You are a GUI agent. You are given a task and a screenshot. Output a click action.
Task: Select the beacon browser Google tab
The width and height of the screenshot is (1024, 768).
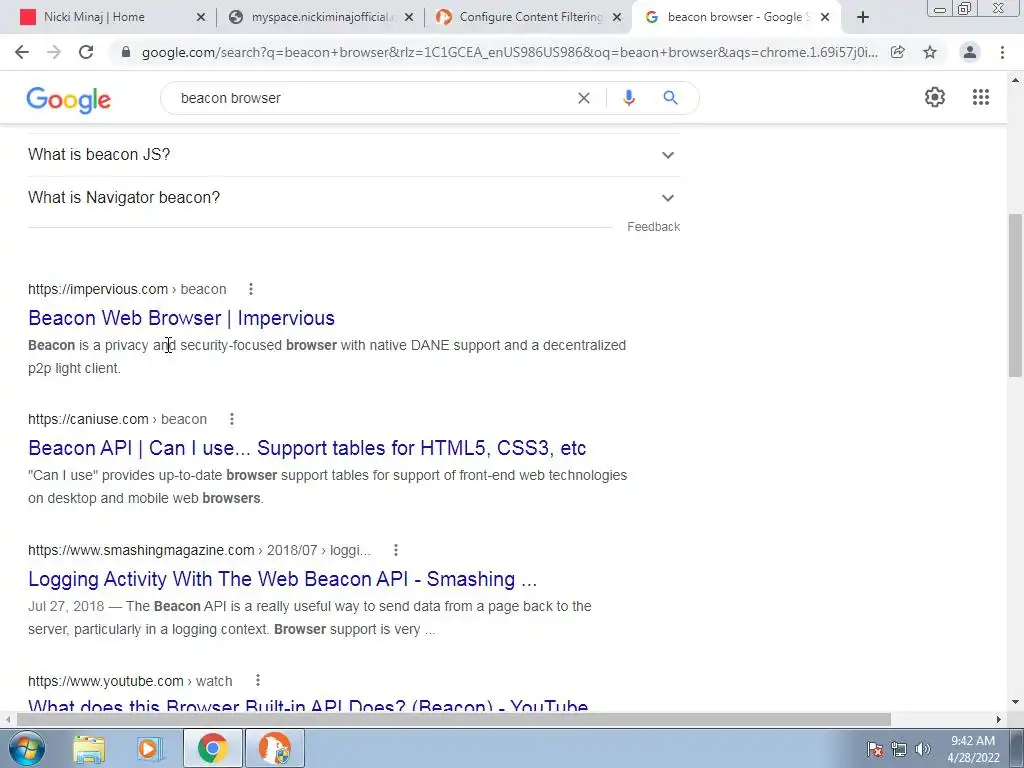(x=736, y=18)
